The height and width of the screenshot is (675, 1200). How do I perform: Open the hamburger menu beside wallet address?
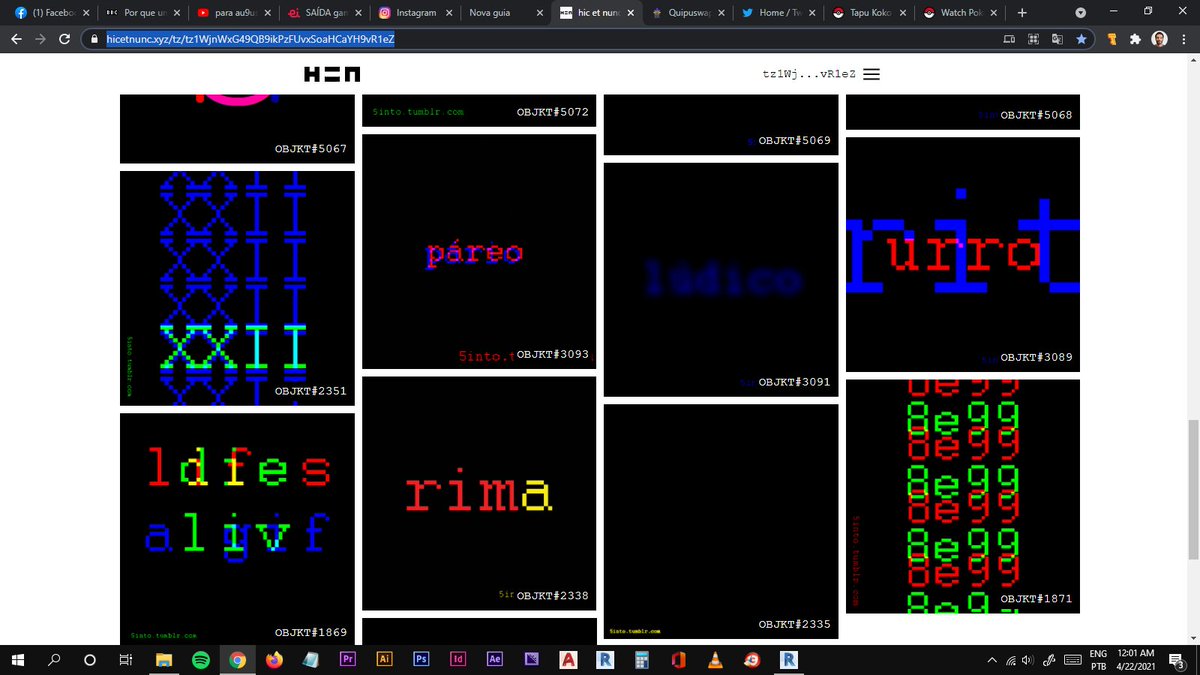[x=871, y=74]
